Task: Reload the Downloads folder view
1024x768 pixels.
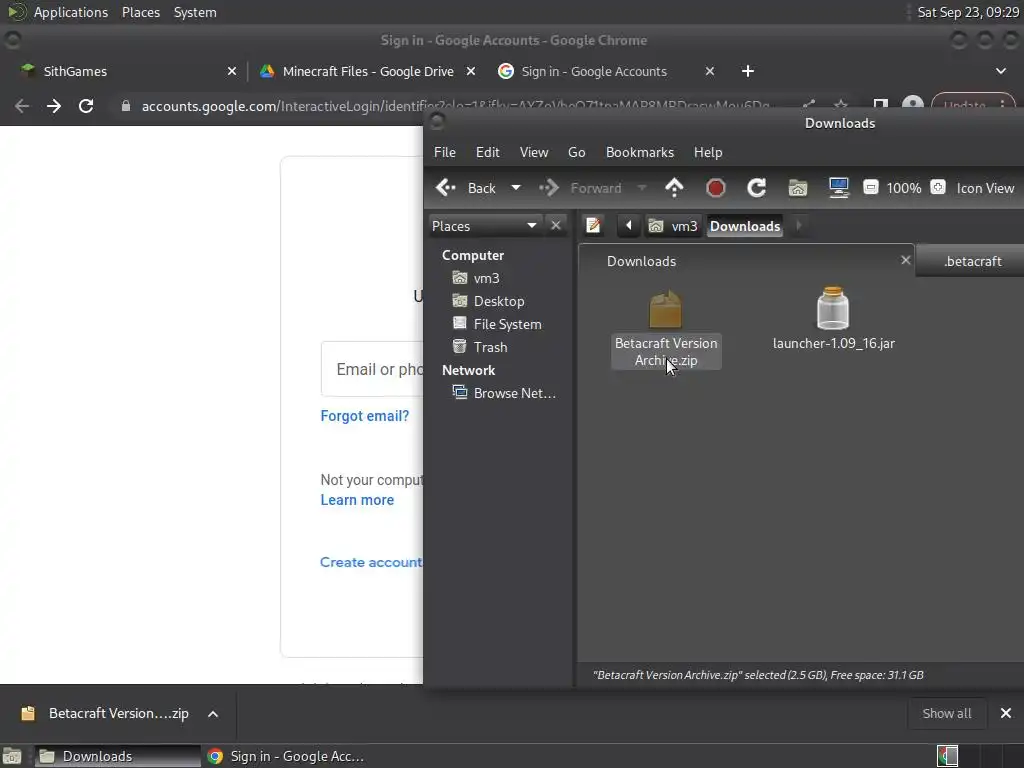Action: (x=756, y=188)
